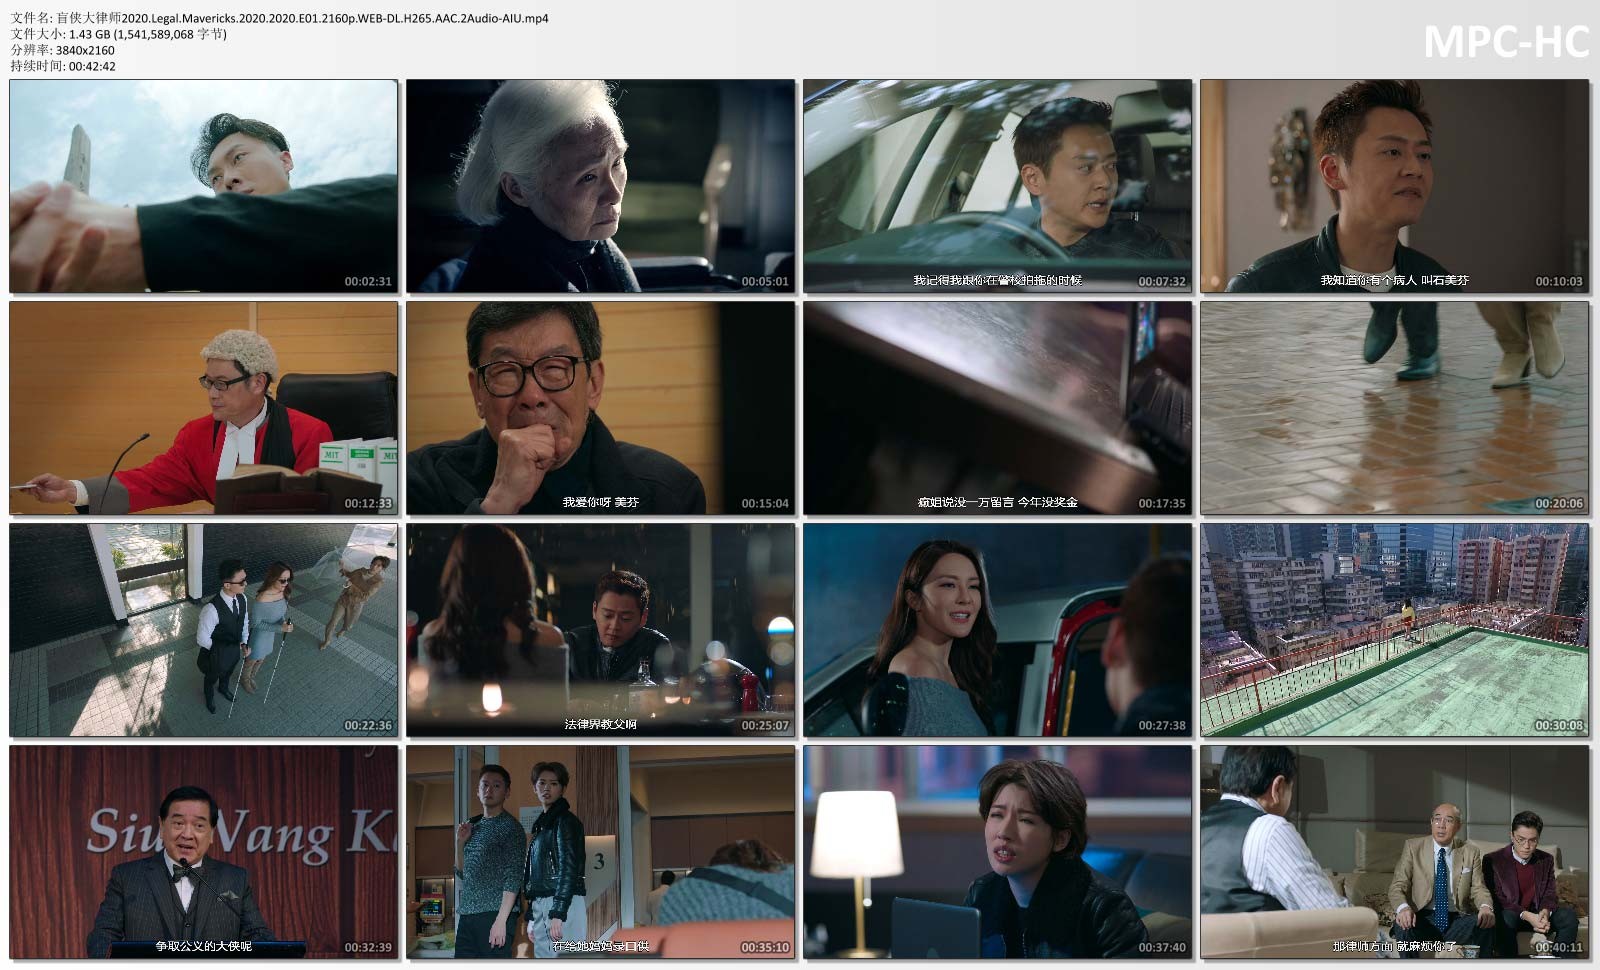Click the MPC-HC logo in the corner
1600x970 pixels.
pyautogui.click(x=1505, y=42)
